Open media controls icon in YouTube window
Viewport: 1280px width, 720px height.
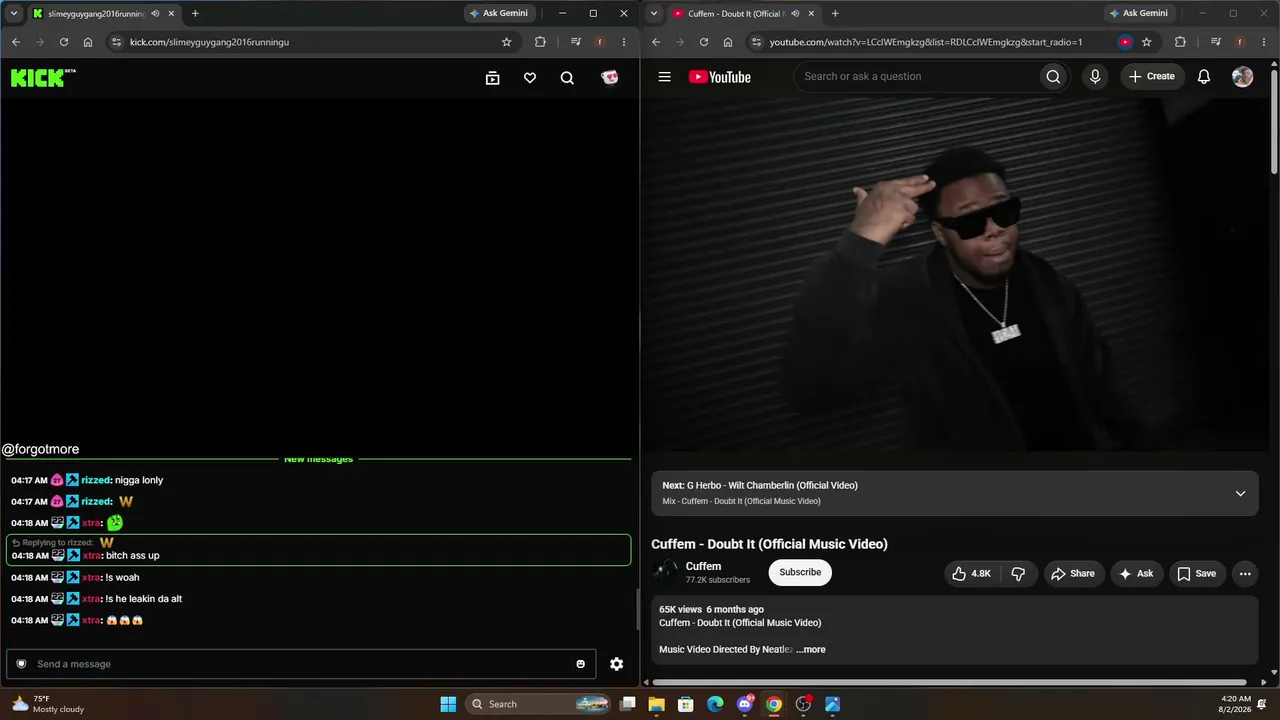[x=1215, y=42]
